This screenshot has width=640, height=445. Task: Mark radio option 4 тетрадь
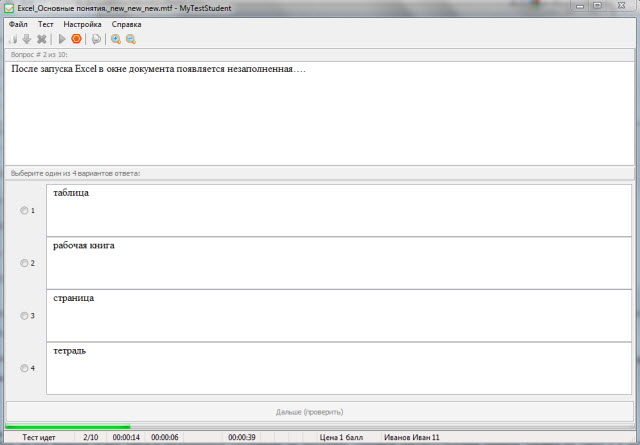[25, 368]
